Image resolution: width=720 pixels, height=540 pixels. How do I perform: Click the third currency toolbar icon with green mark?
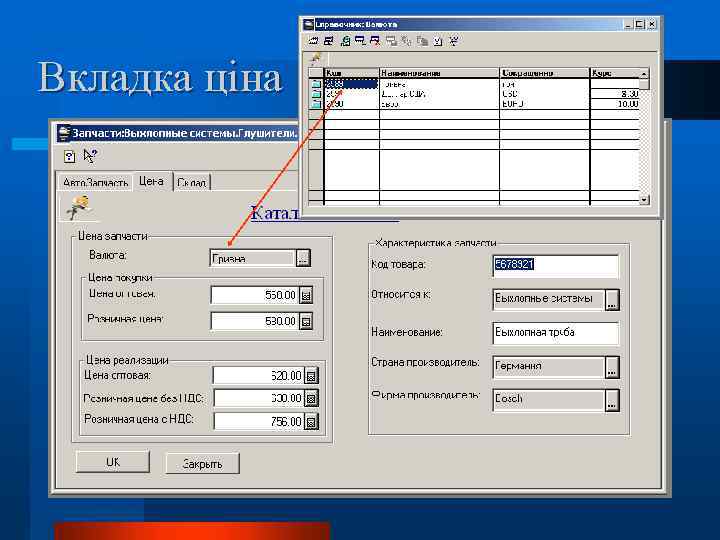point(345,41)
